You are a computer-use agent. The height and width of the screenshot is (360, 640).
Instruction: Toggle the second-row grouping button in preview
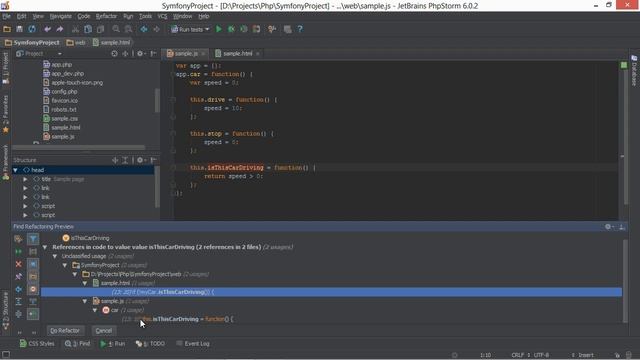tap(33, 252)
